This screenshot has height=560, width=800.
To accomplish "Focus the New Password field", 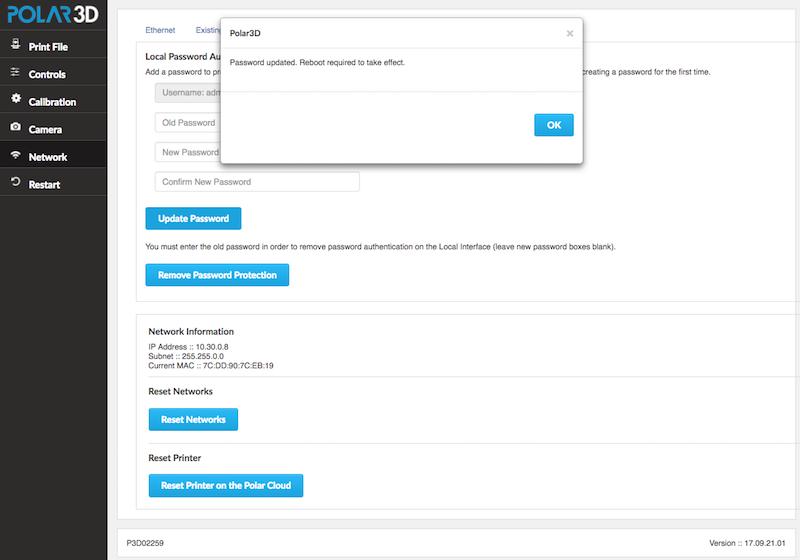I will [x=188, y=152].
